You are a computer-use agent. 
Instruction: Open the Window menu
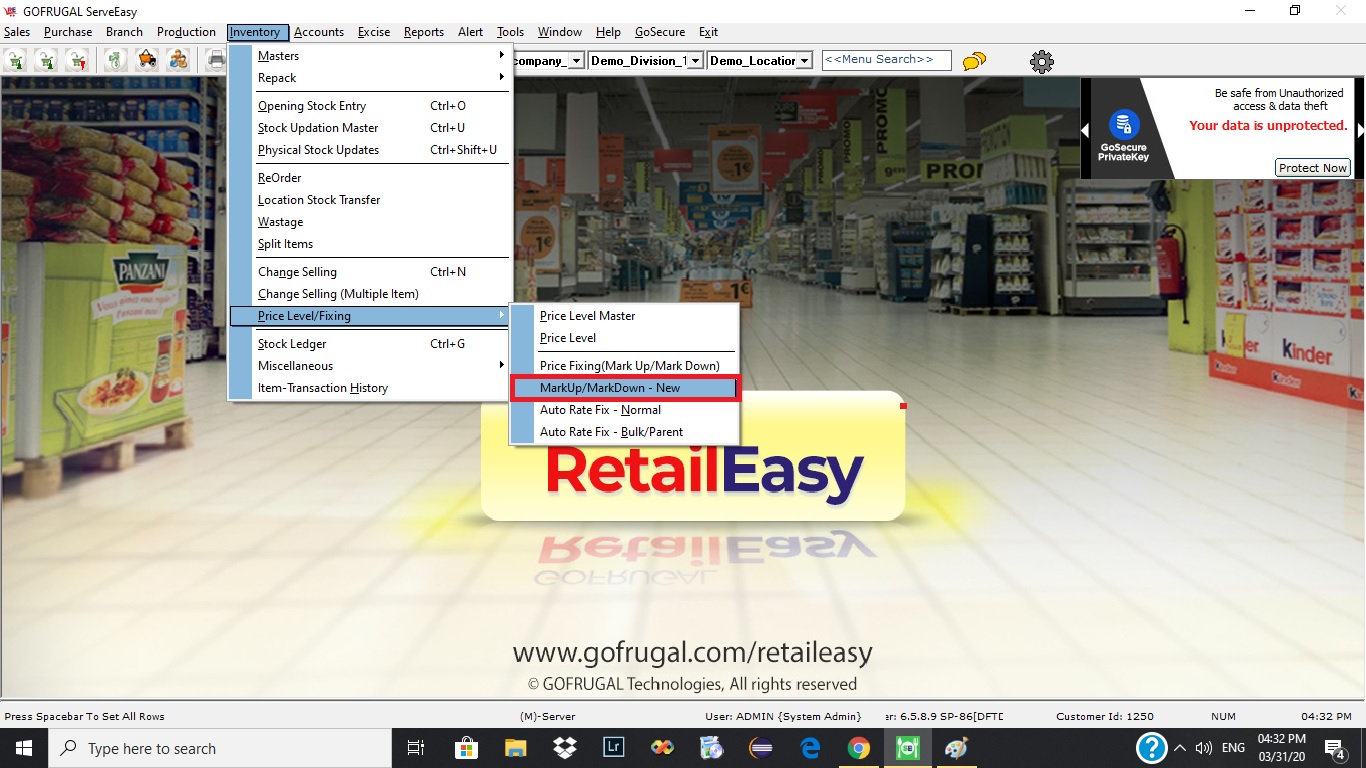(x=560, y=32)
